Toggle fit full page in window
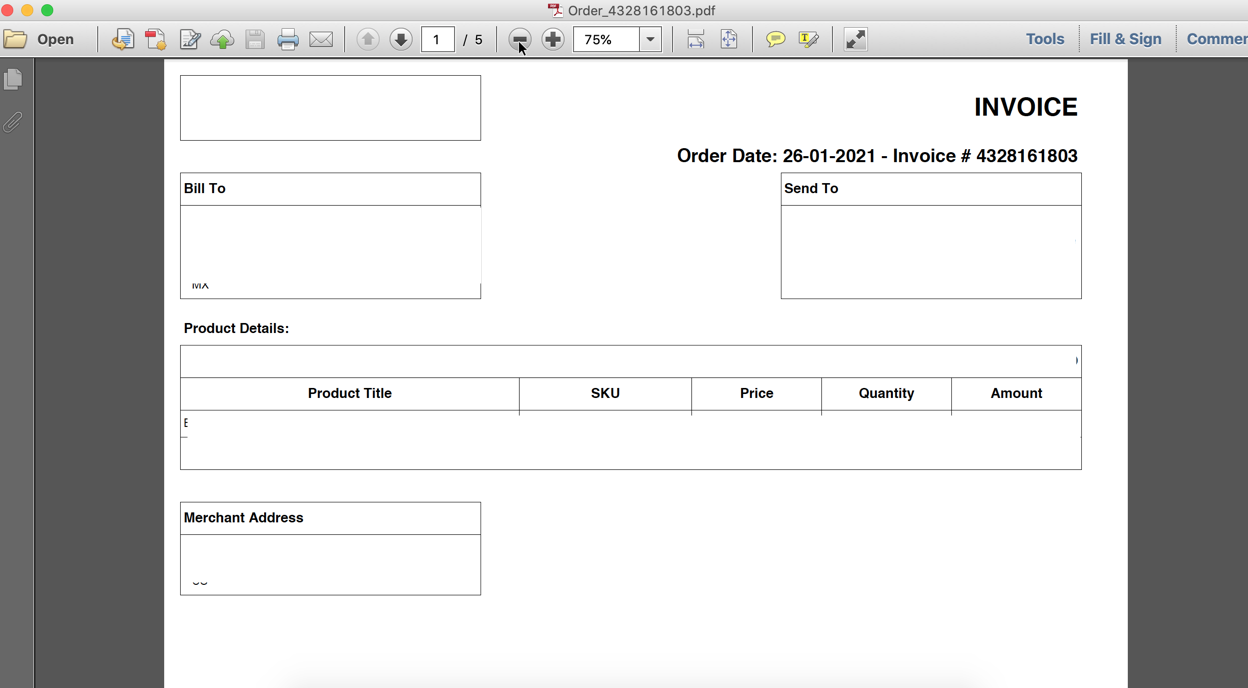 [729, 39]
